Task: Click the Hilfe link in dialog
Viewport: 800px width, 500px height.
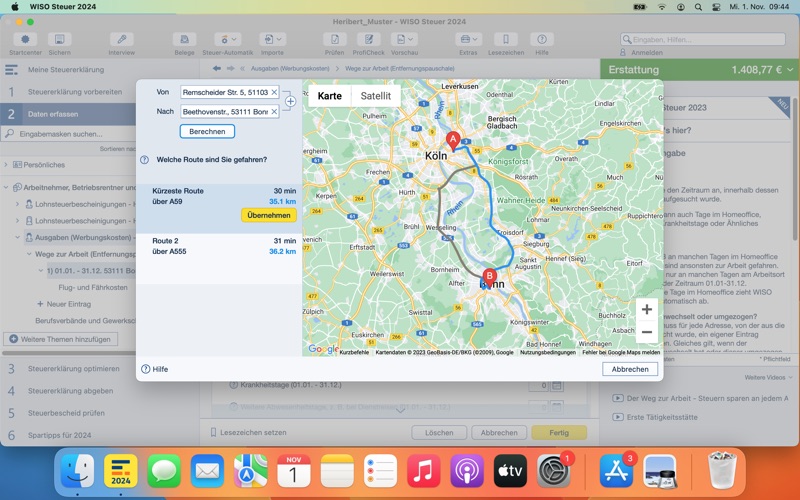Action: pos(155,369)
